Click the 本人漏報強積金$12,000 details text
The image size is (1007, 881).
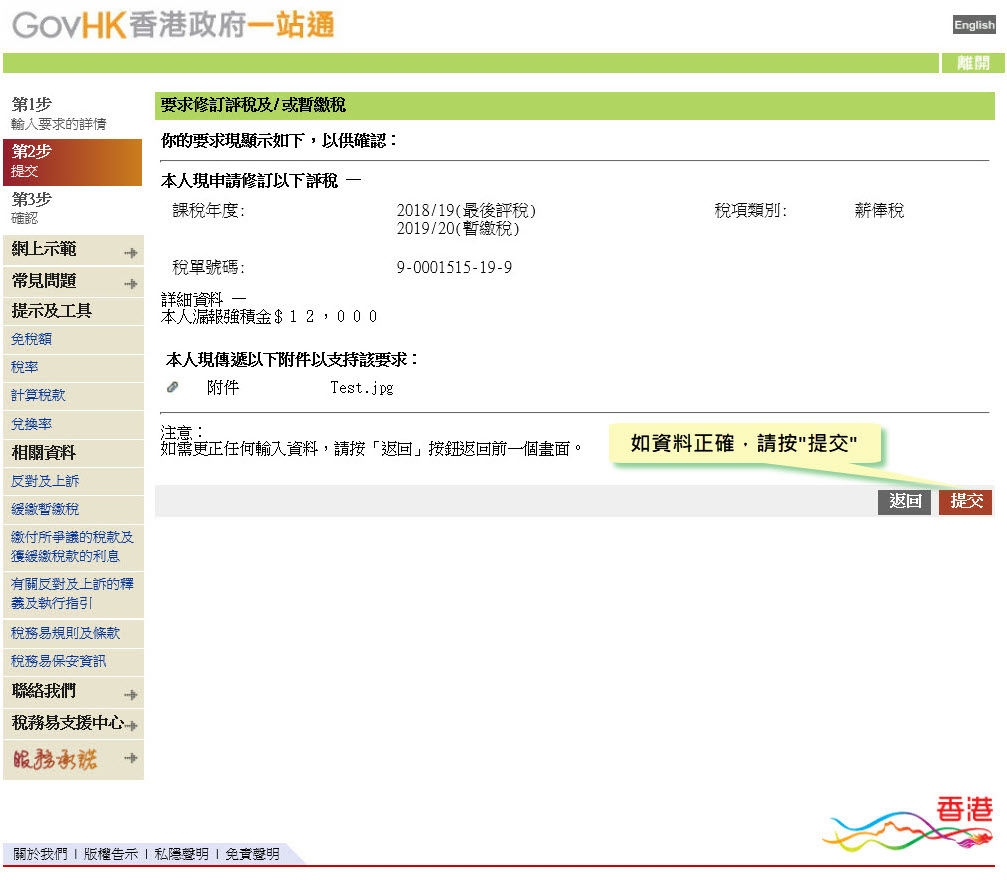point(269,317)
